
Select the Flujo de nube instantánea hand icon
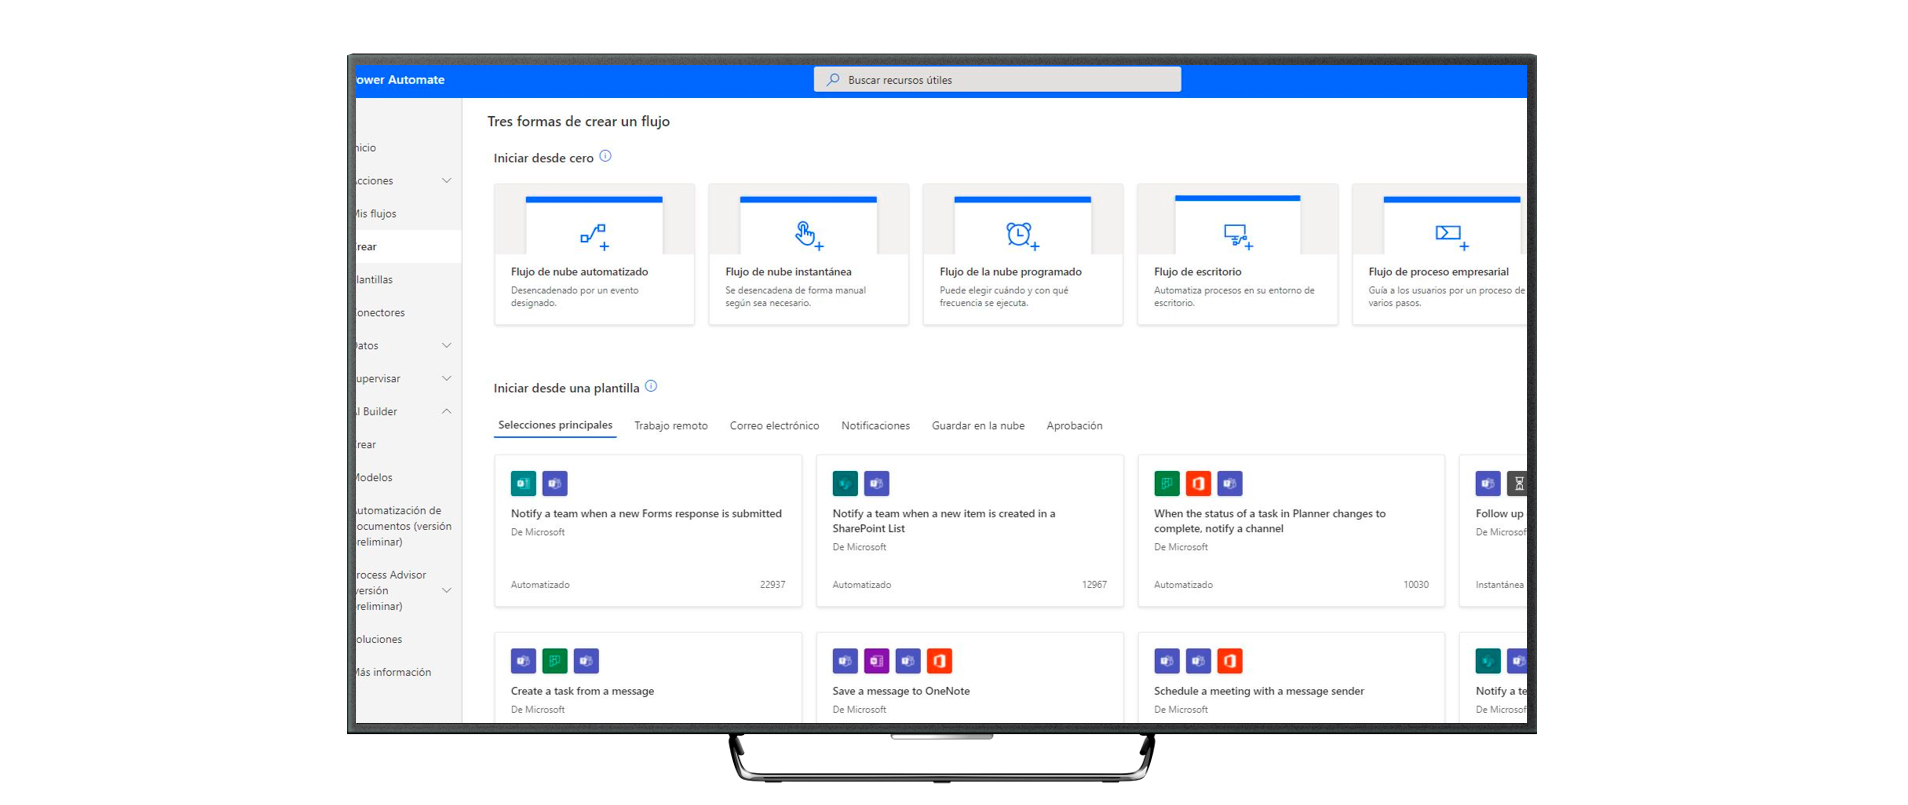(x=808, y=235)
